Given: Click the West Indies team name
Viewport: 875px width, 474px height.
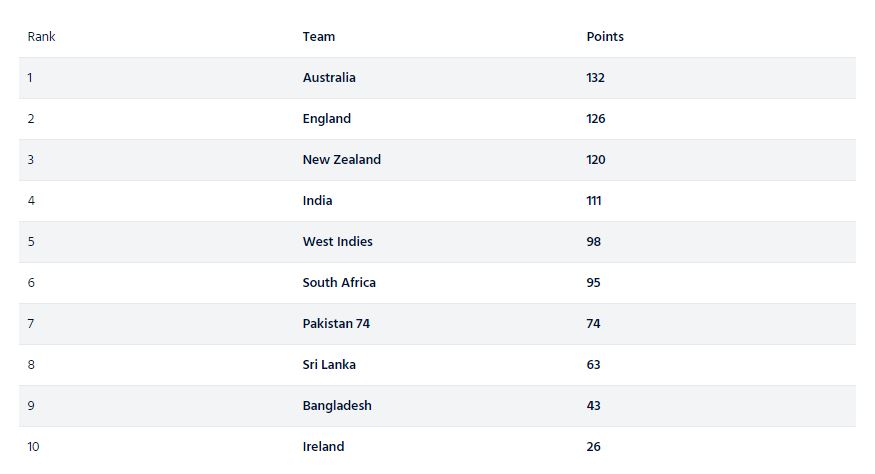Looking at the screenshot, I should tap(338, 242).
